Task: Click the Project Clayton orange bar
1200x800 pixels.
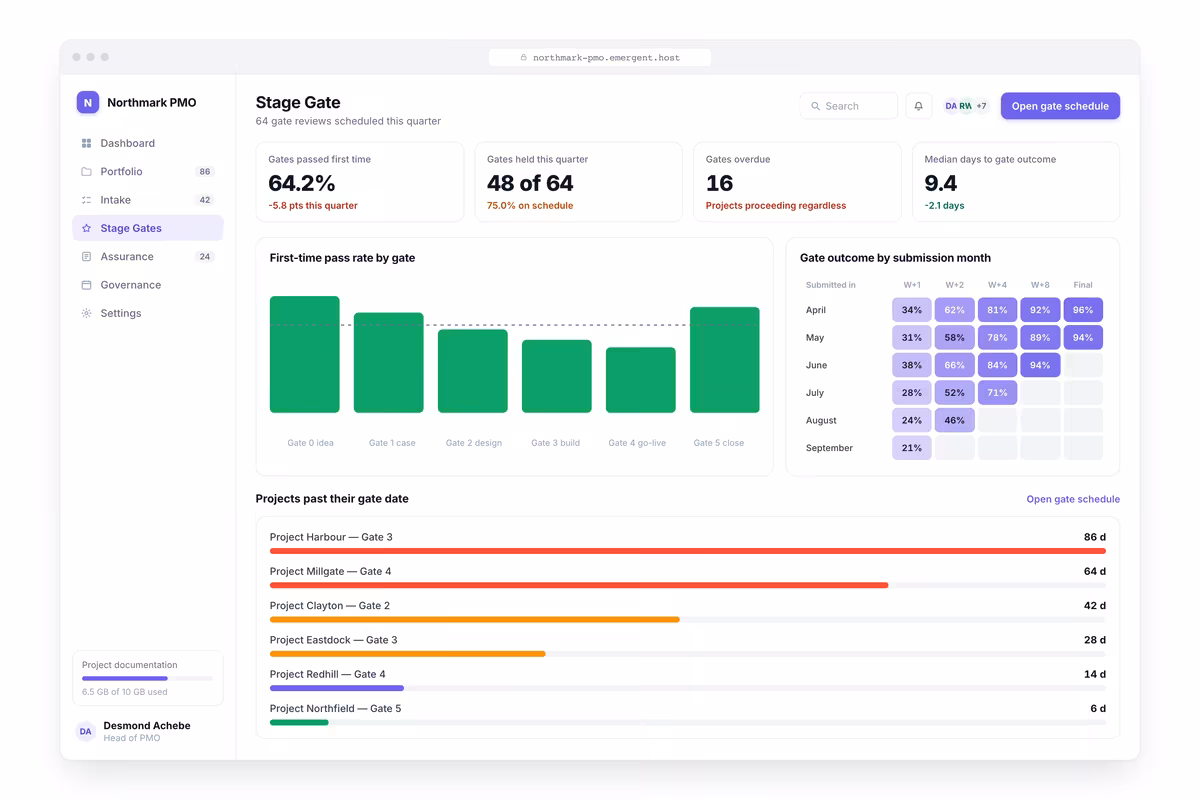Action: [475, 619]
